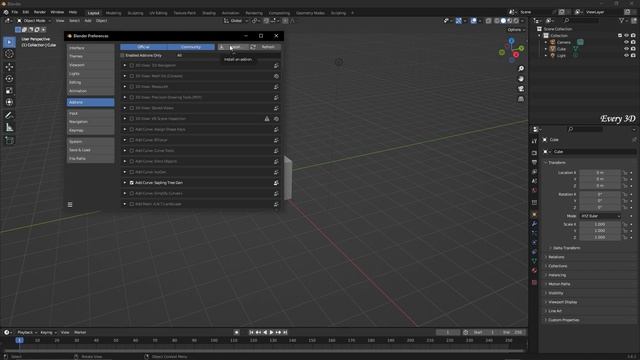
Task: Enable the Enabled Add-ons Only checkbox
Action: 122,55
